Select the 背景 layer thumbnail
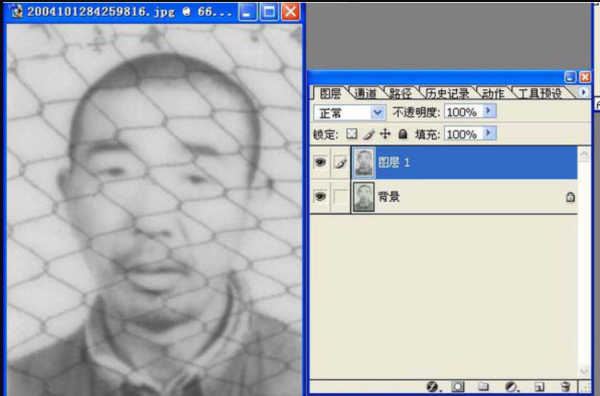Image resolution: width=600 pixels, height=396 pixels. pyautogui.click(x=364, y=197)
